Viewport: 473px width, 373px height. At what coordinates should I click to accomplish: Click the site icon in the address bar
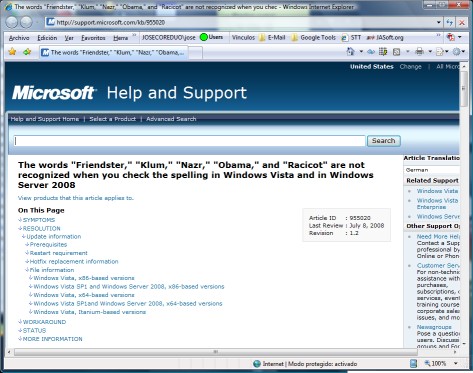pyautogui.click(x=51, y=22)
